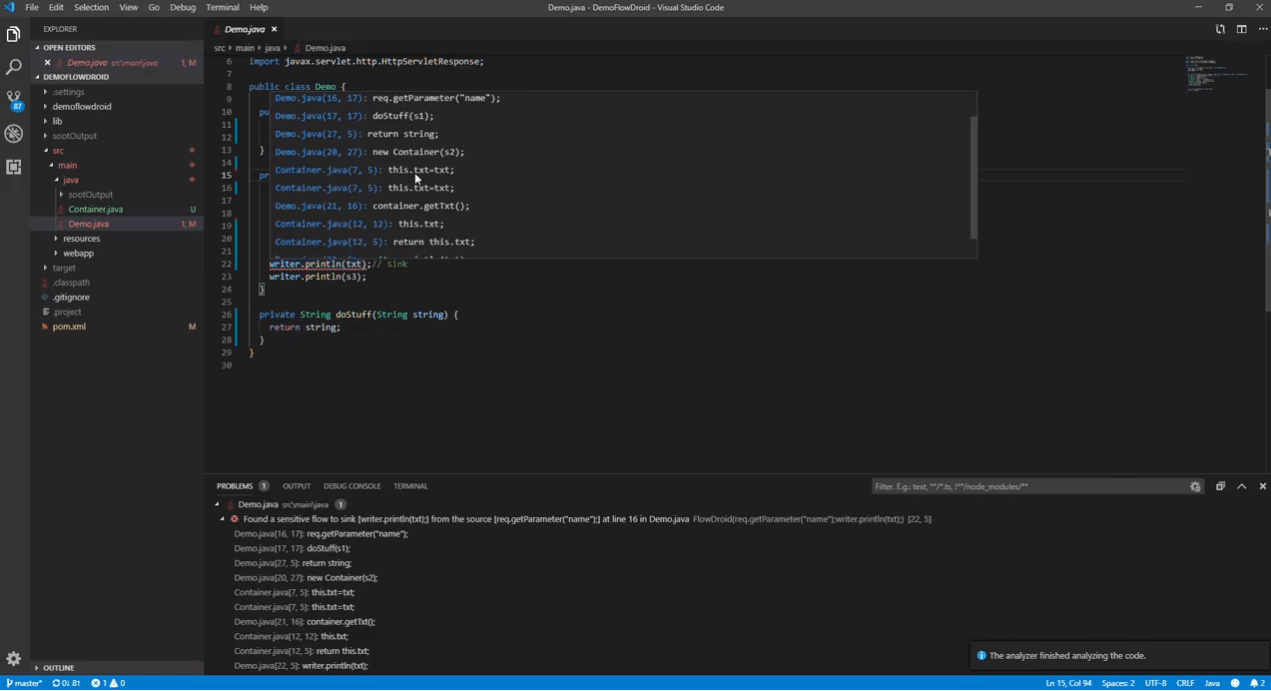Open the Explorer view in activity bar
The width and height of the screenshot is (1271, 691).
(x=14, y=35)
